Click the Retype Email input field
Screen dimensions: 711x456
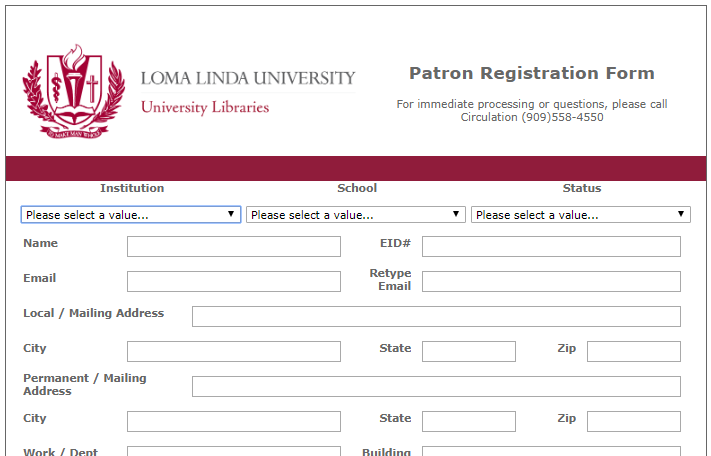coord(551,282)
